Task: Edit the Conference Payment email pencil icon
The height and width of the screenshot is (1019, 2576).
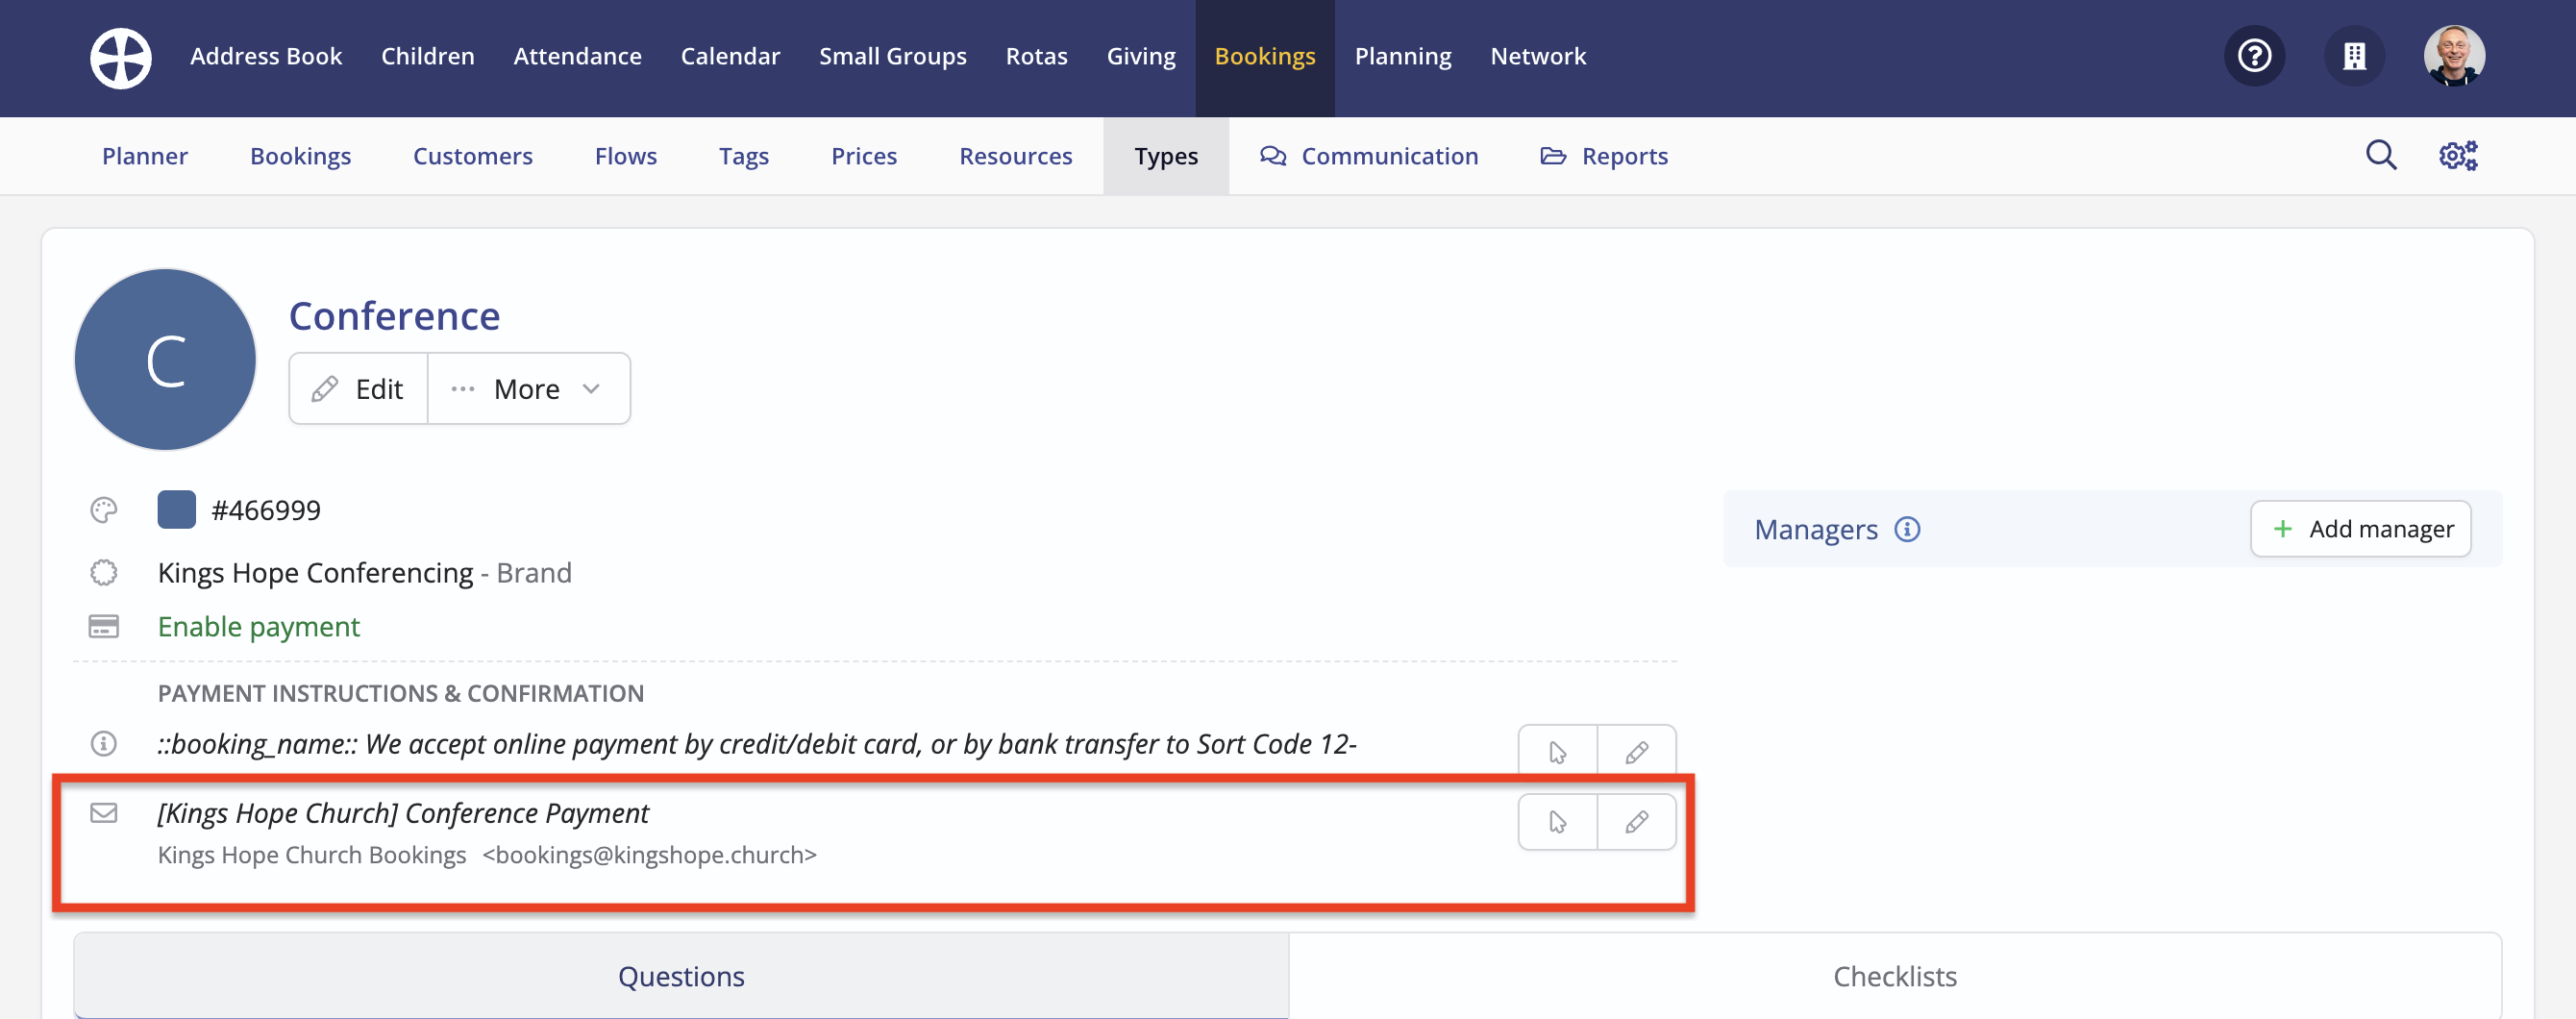Action: tap(1637, 822)
